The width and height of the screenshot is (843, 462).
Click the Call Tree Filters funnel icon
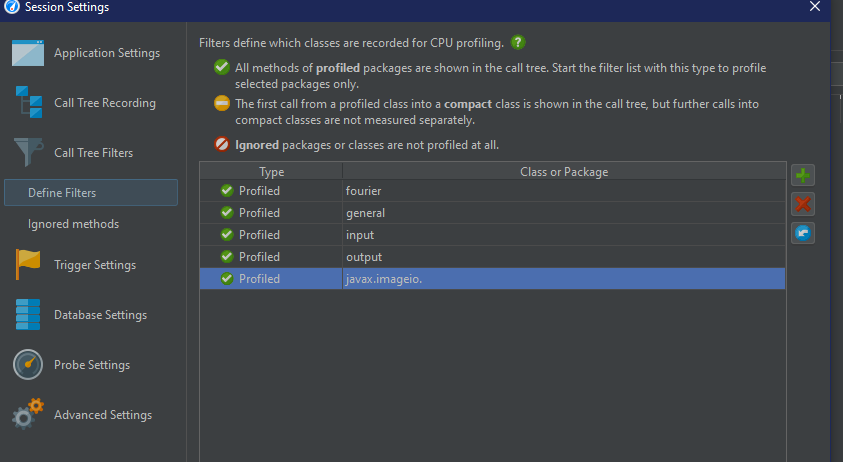pos(28,153)
